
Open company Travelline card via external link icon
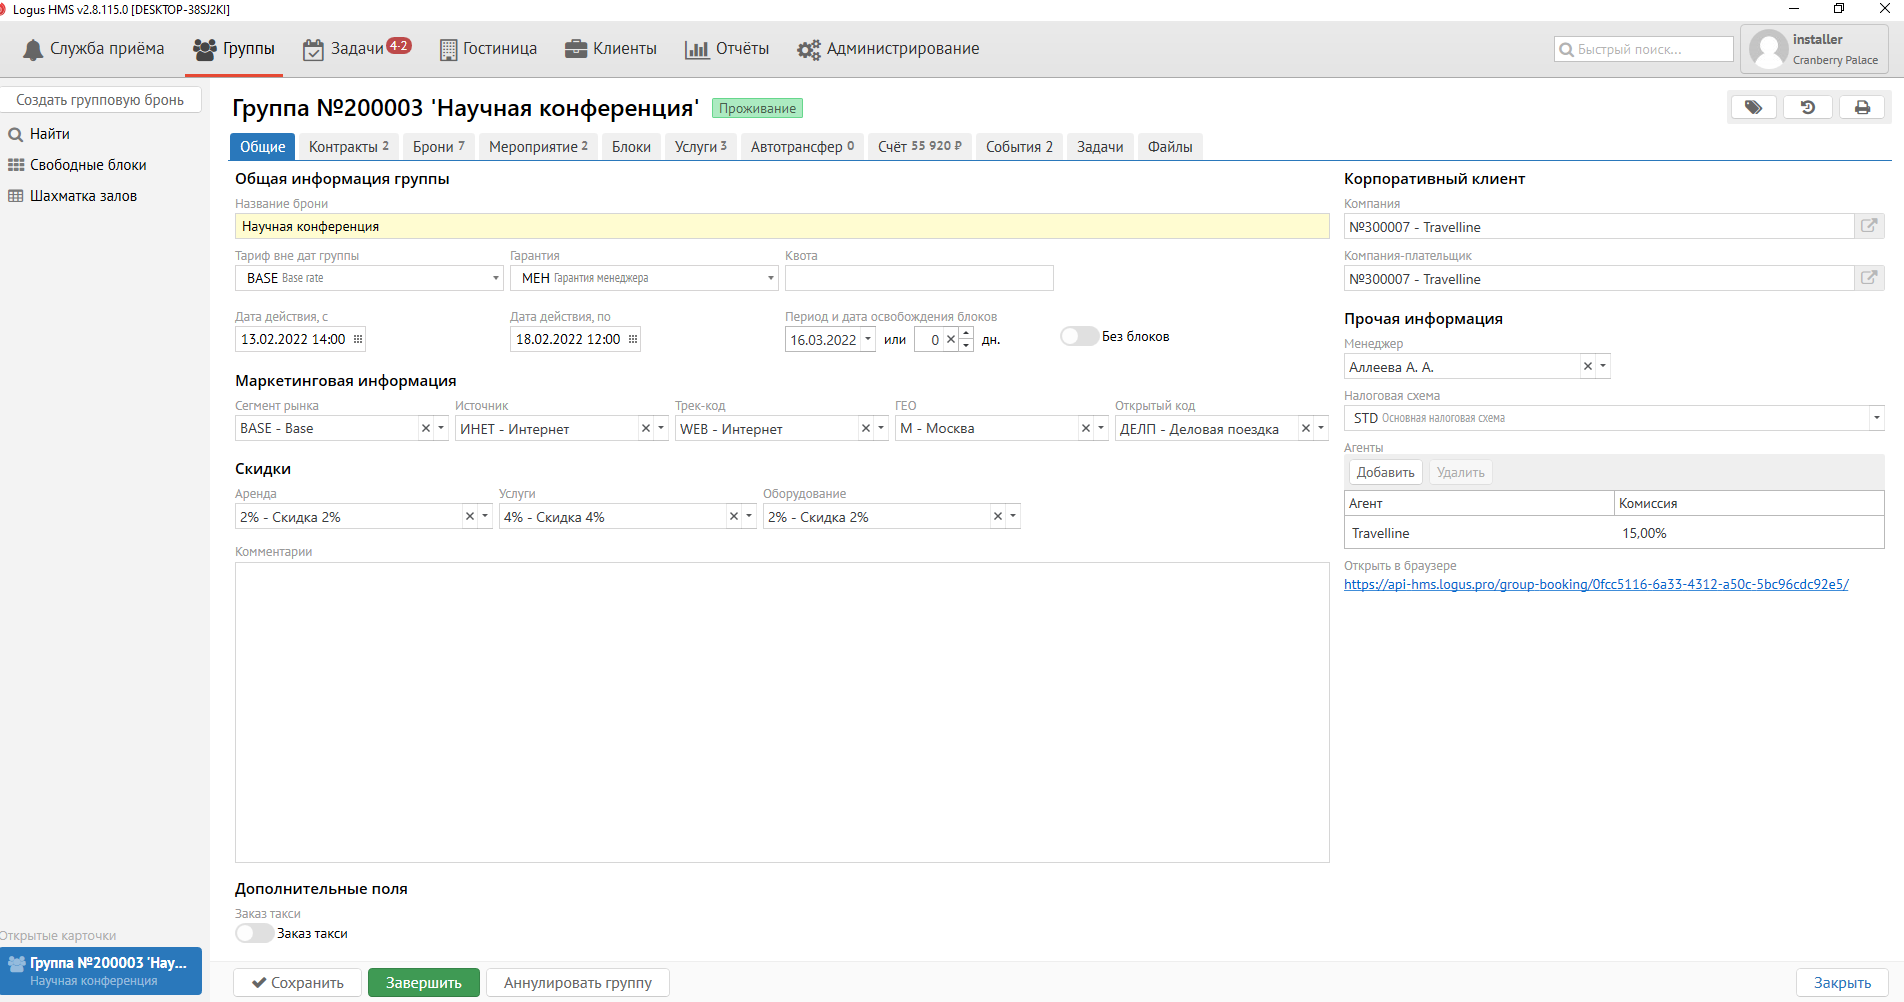pyautogui.click(x=1868, y=226)
